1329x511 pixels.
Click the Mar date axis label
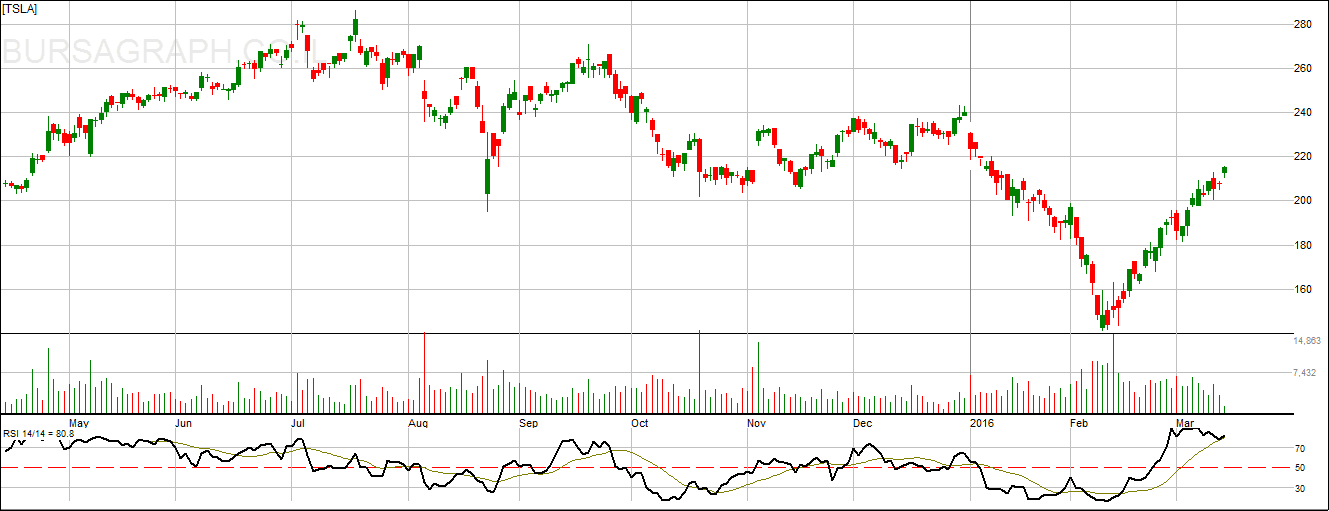click(1185, 423)
